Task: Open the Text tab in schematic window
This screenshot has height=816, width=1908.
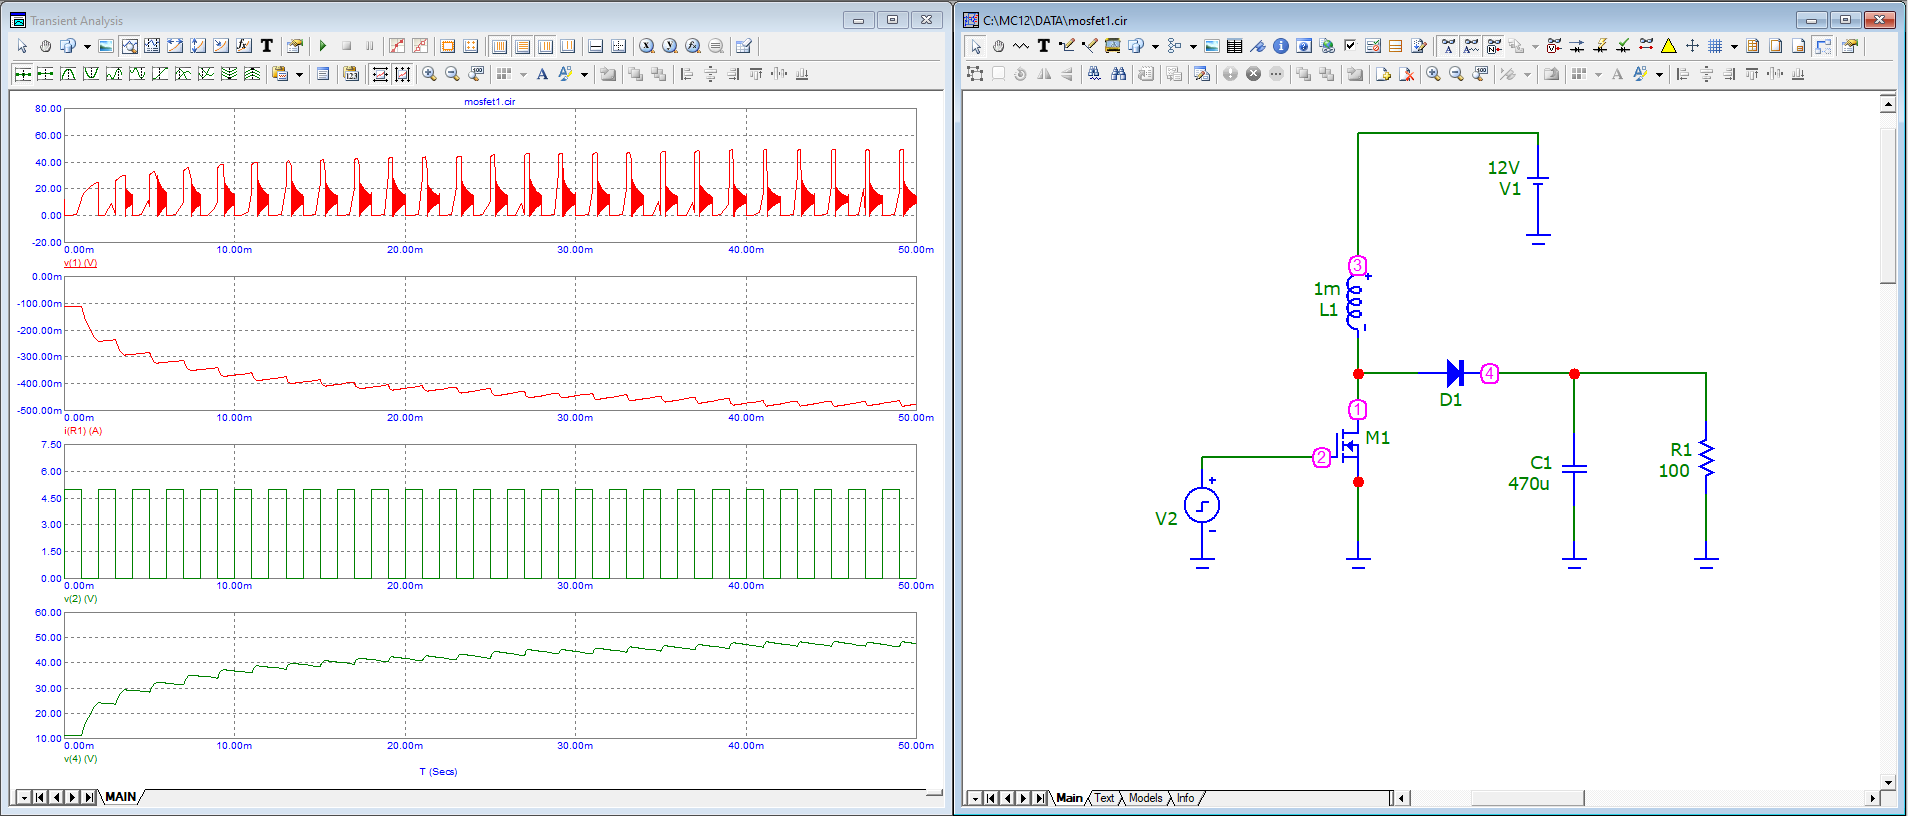Action: pyautogui.click(x=1104, y=798)
